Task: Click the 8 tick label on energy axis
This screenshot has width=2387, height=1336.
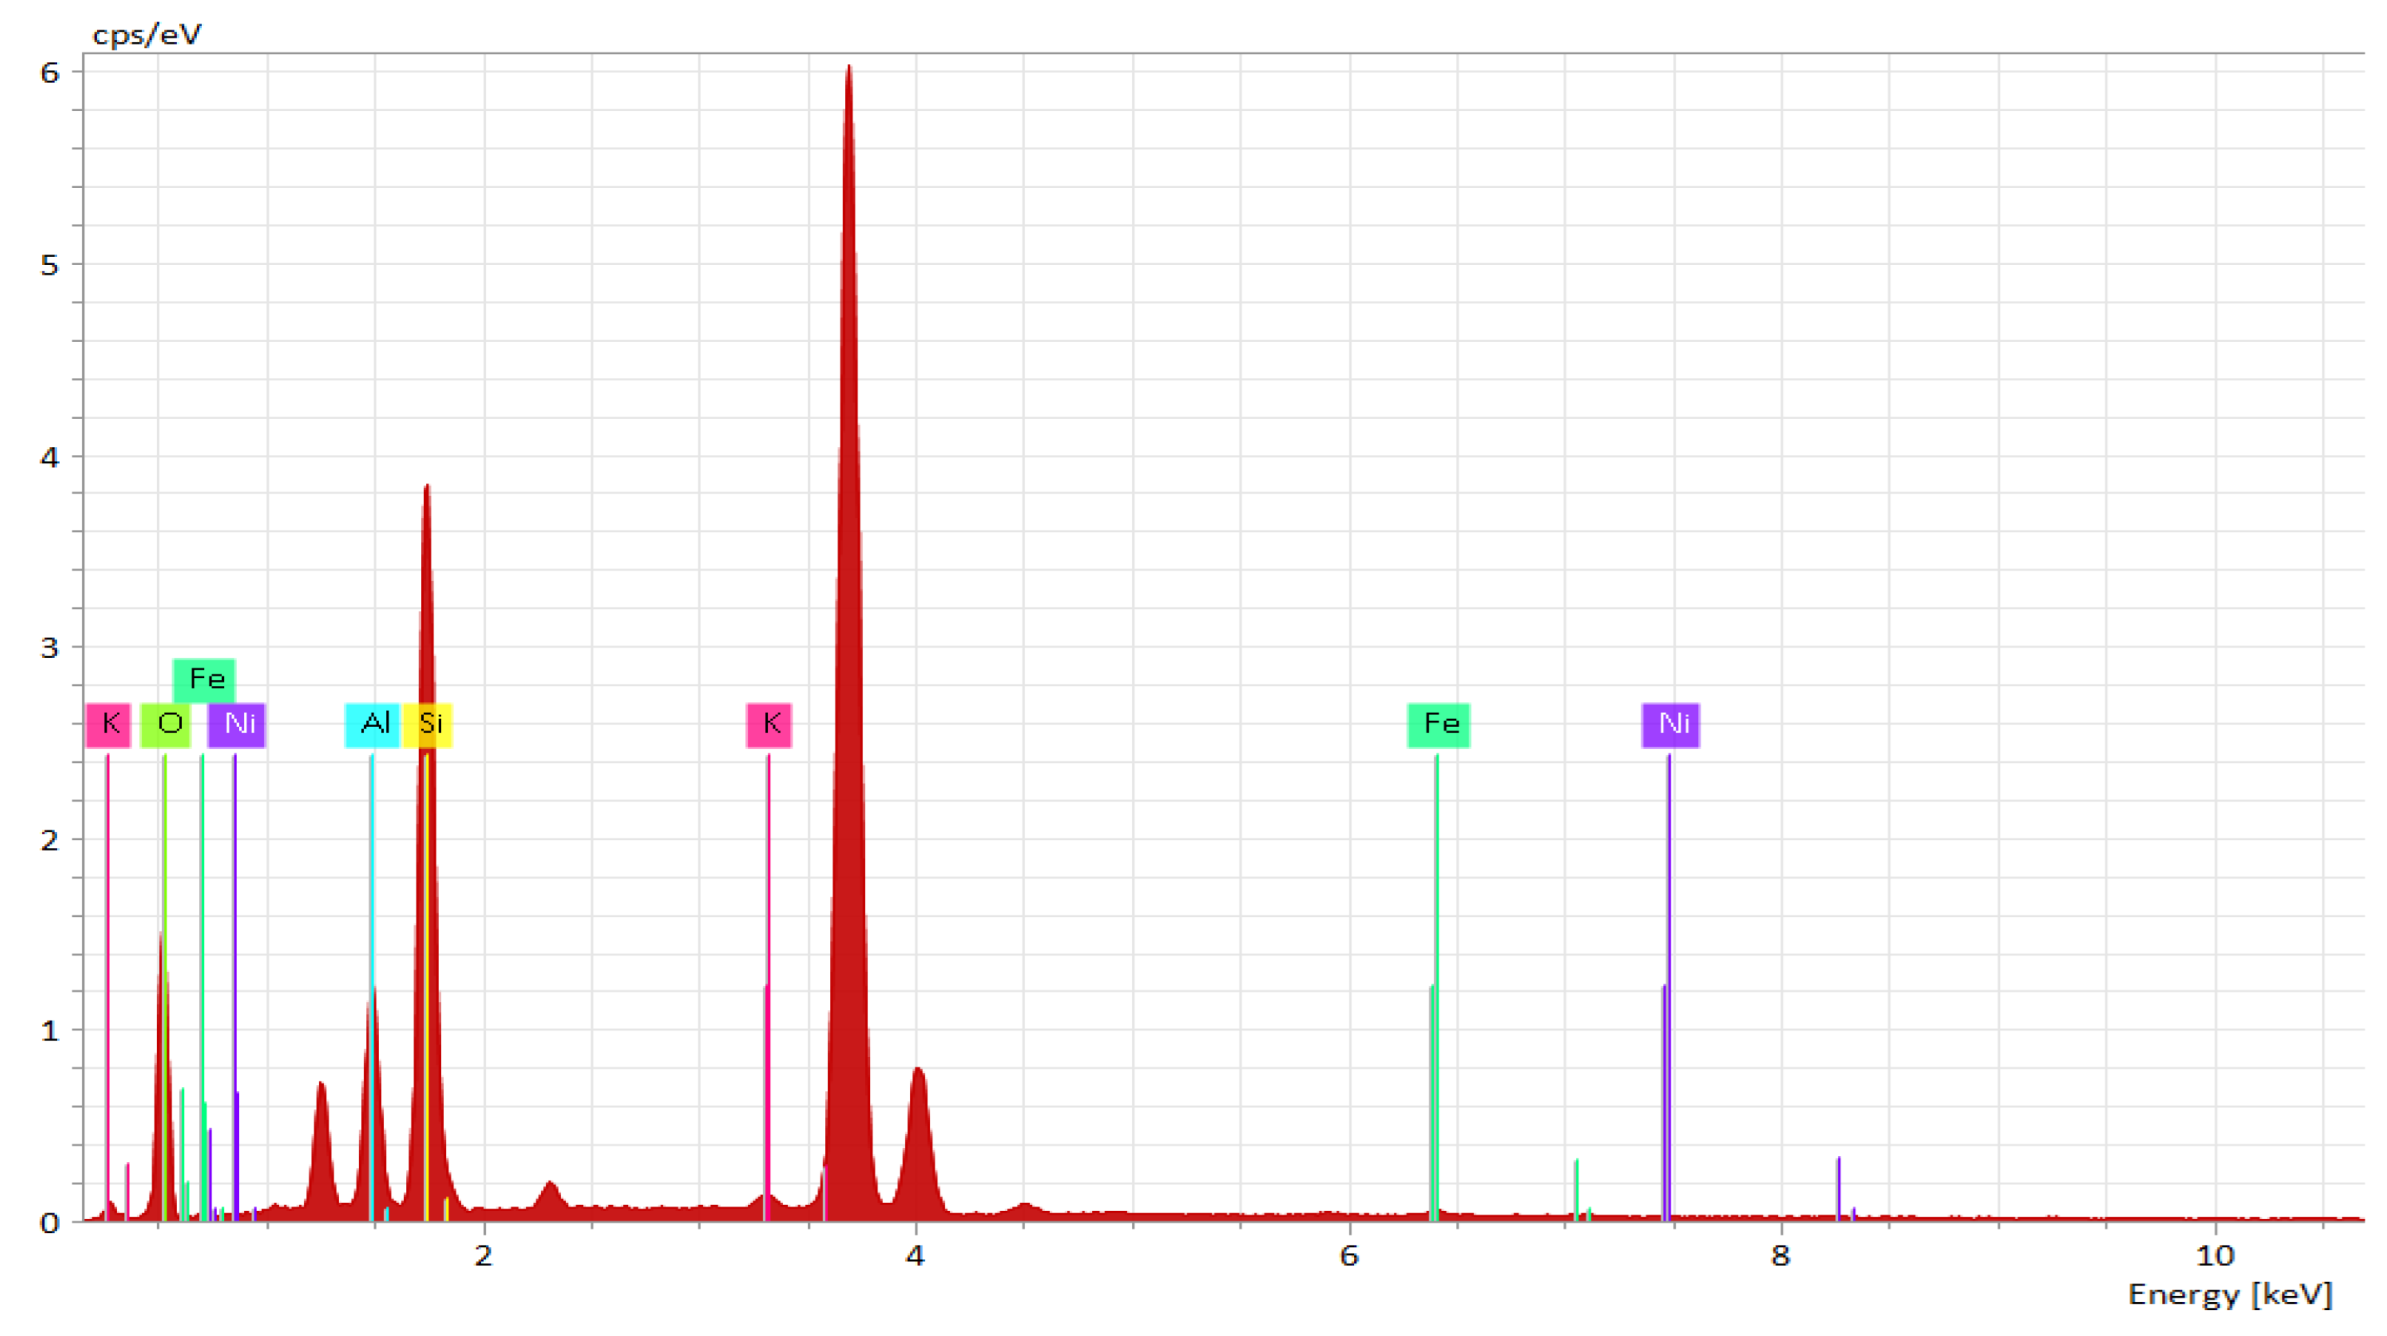Action: point(1780,1256)
